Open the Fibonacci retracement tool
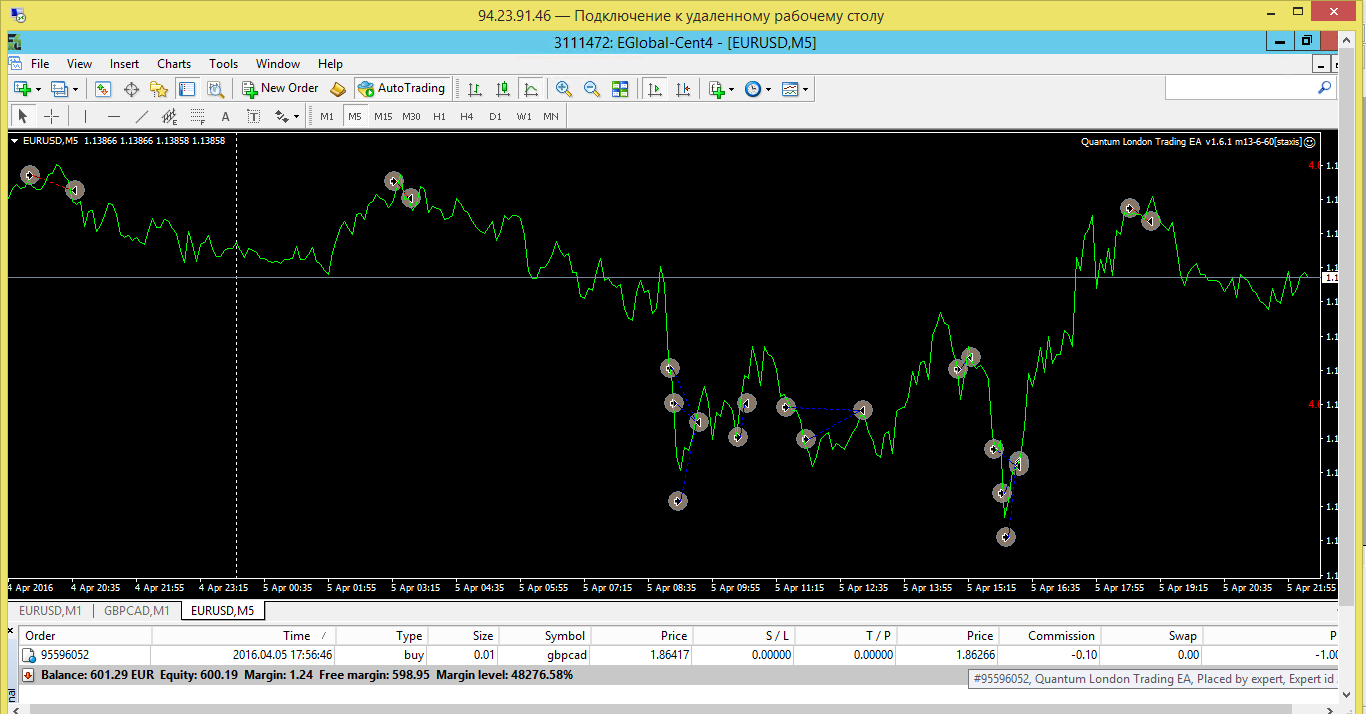 click(x=198, y=116)
